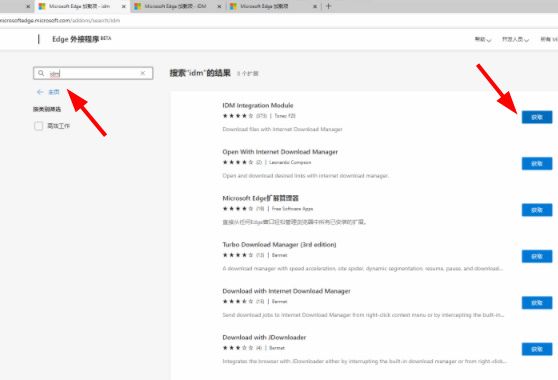Viewport: 558px width, 380px height.
Task: Click the star rating of IDM Integration Module
Action: coord(238,116)
